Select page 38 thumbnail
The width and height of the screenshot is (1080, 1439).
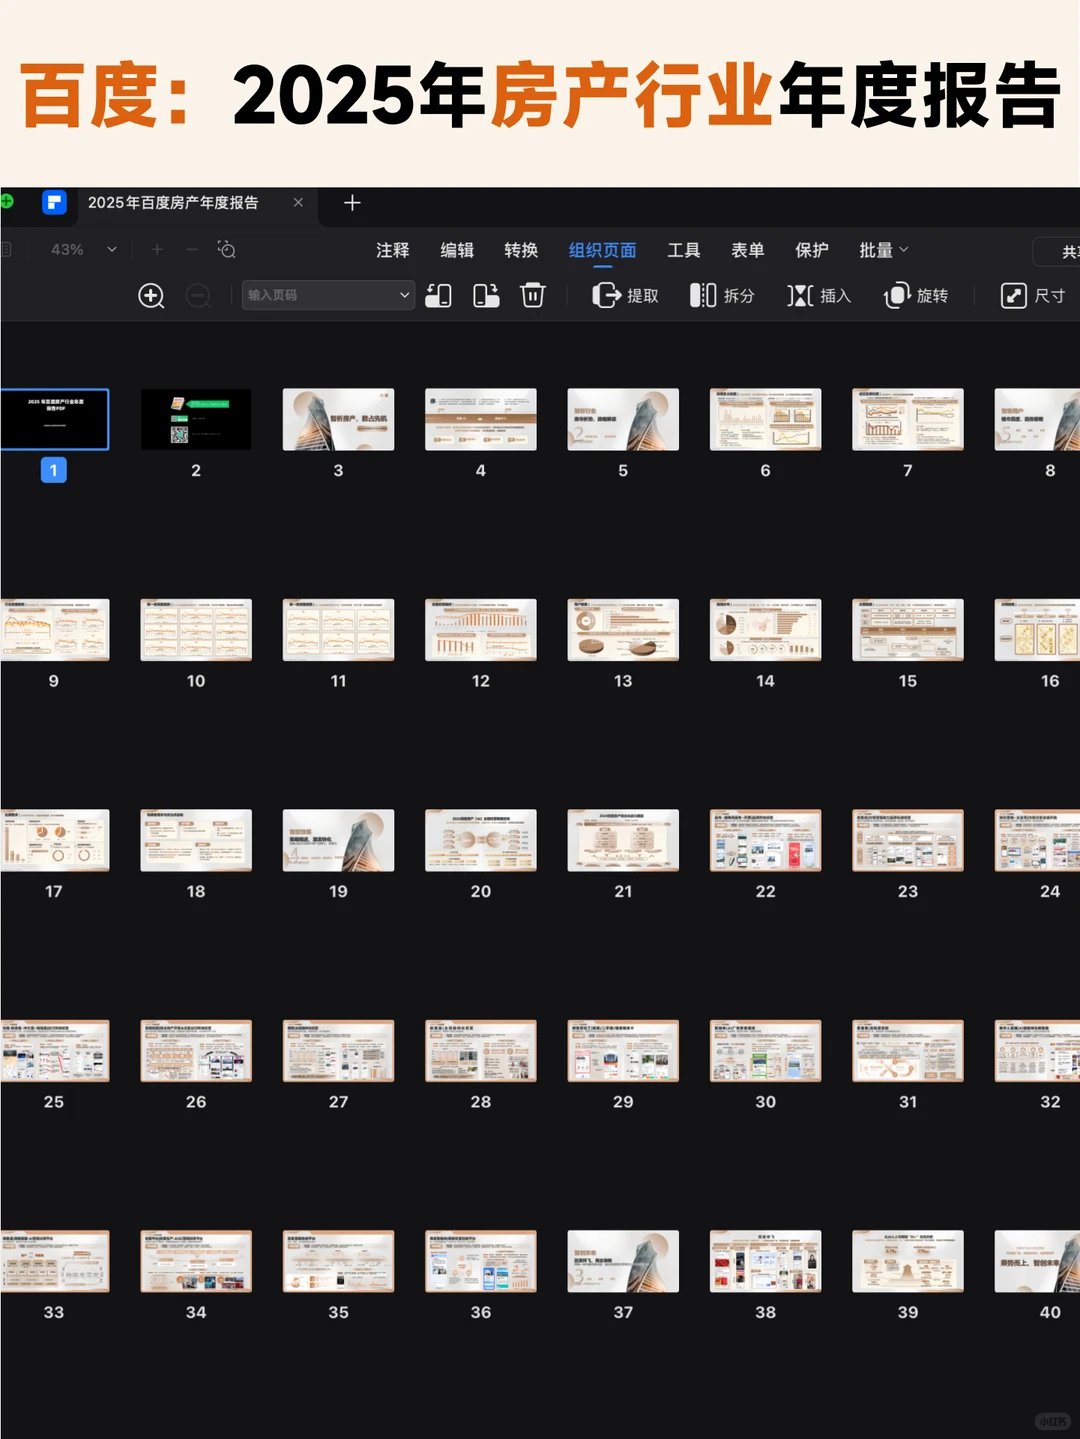[765, 1261]
